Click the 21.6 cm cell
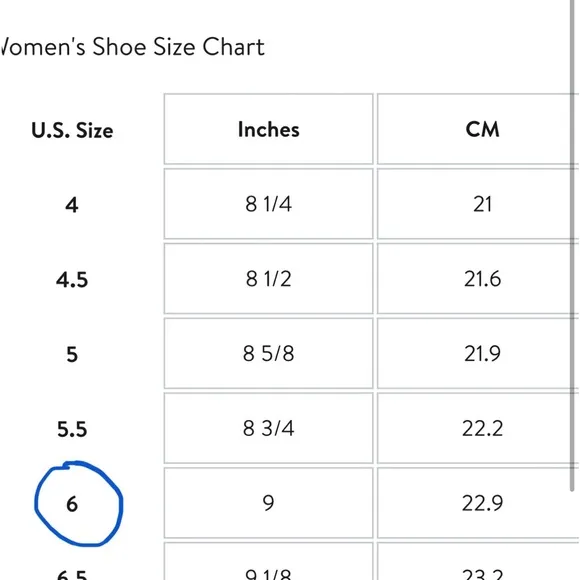 coord(478,278)
